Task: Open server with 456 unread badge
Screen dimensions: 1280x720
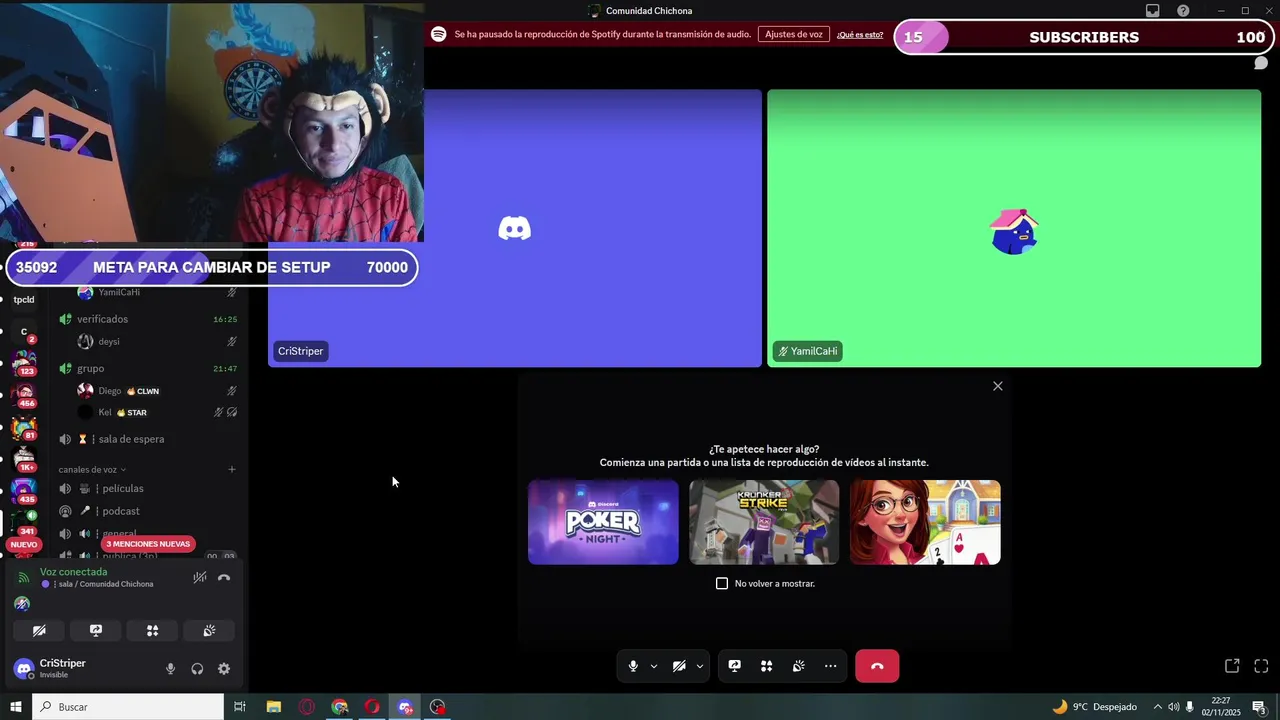Action: tap(24, 395)
